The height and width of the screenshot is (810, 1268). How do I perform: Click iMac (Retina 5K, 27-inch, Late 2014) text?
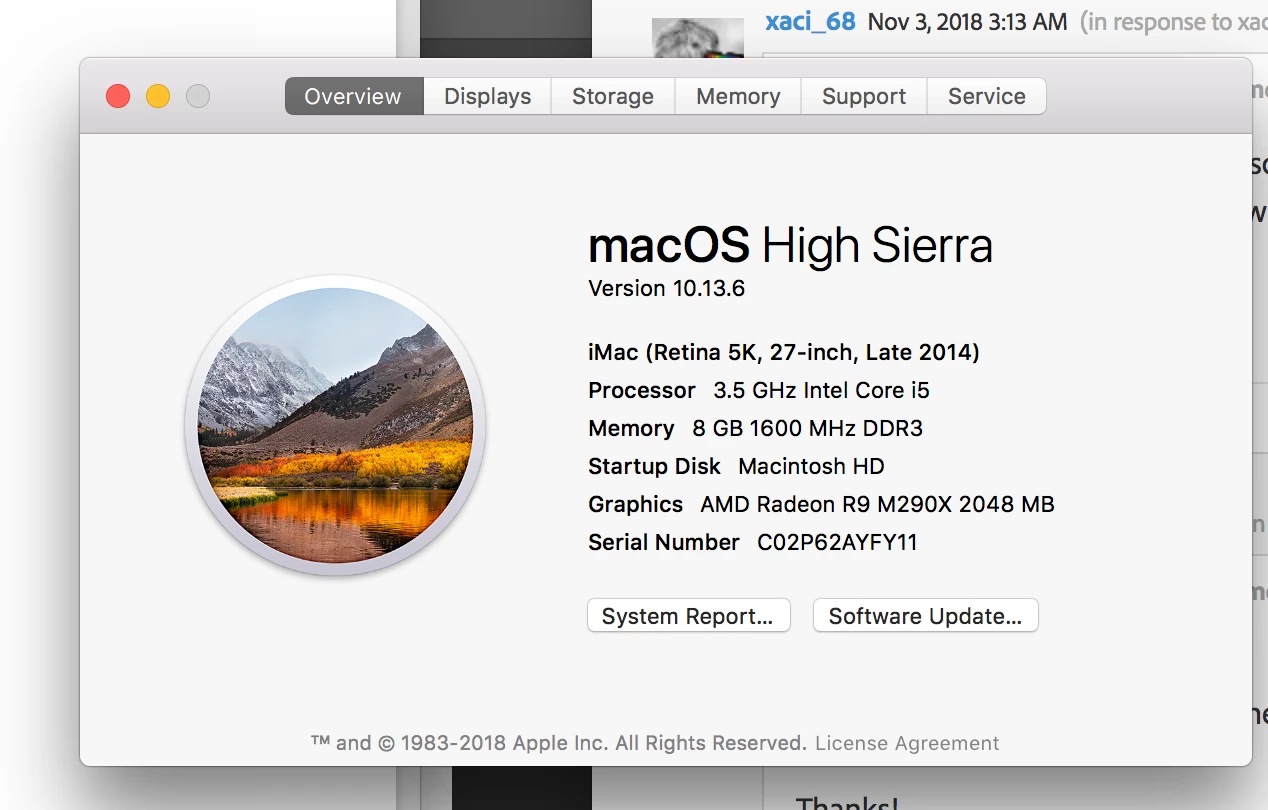tap(784, 352)
